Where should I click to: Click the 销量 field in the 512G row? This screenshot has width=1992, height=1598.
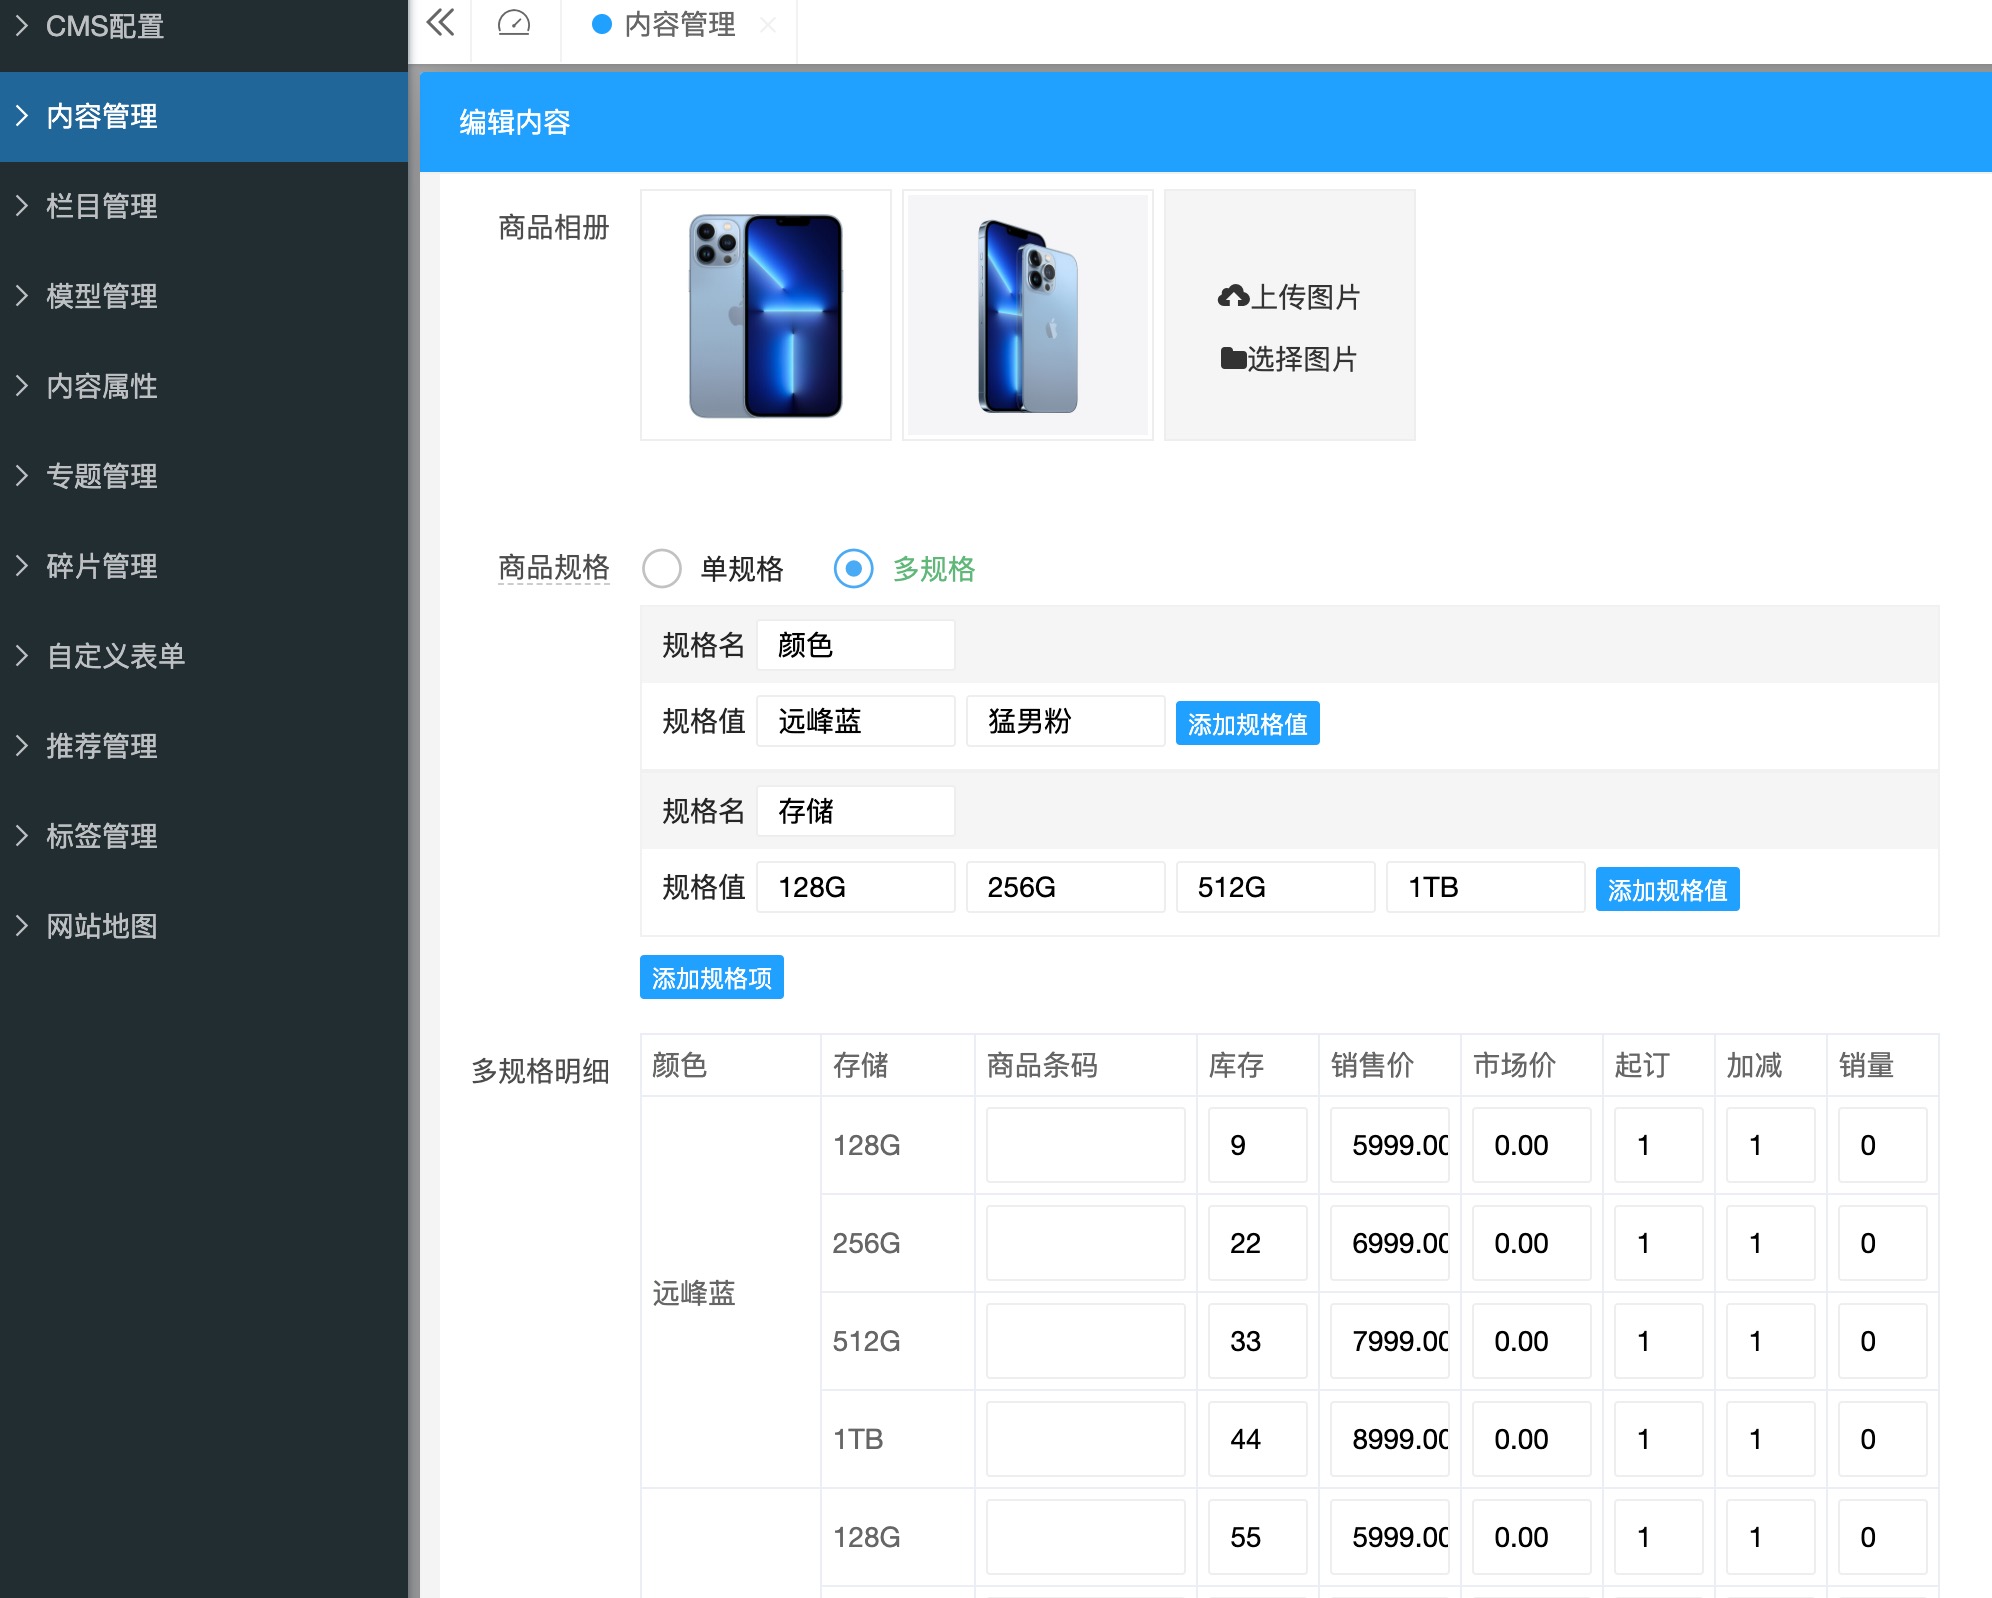1883,1341
